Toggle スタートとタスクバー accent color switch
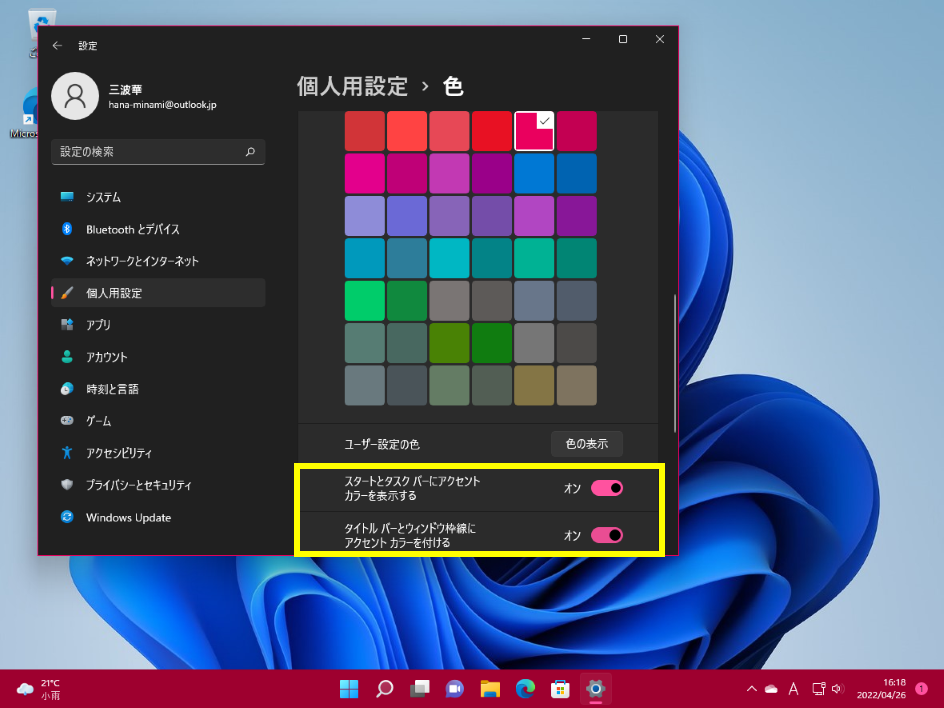The image size is (944, 708). [x=606, y=488]
